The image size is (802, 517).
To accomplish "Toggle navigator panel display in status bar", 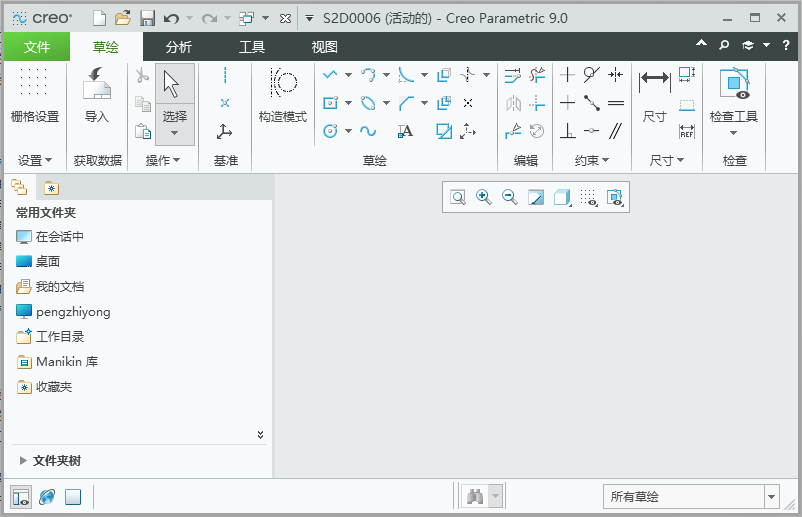I will point(21,497).
